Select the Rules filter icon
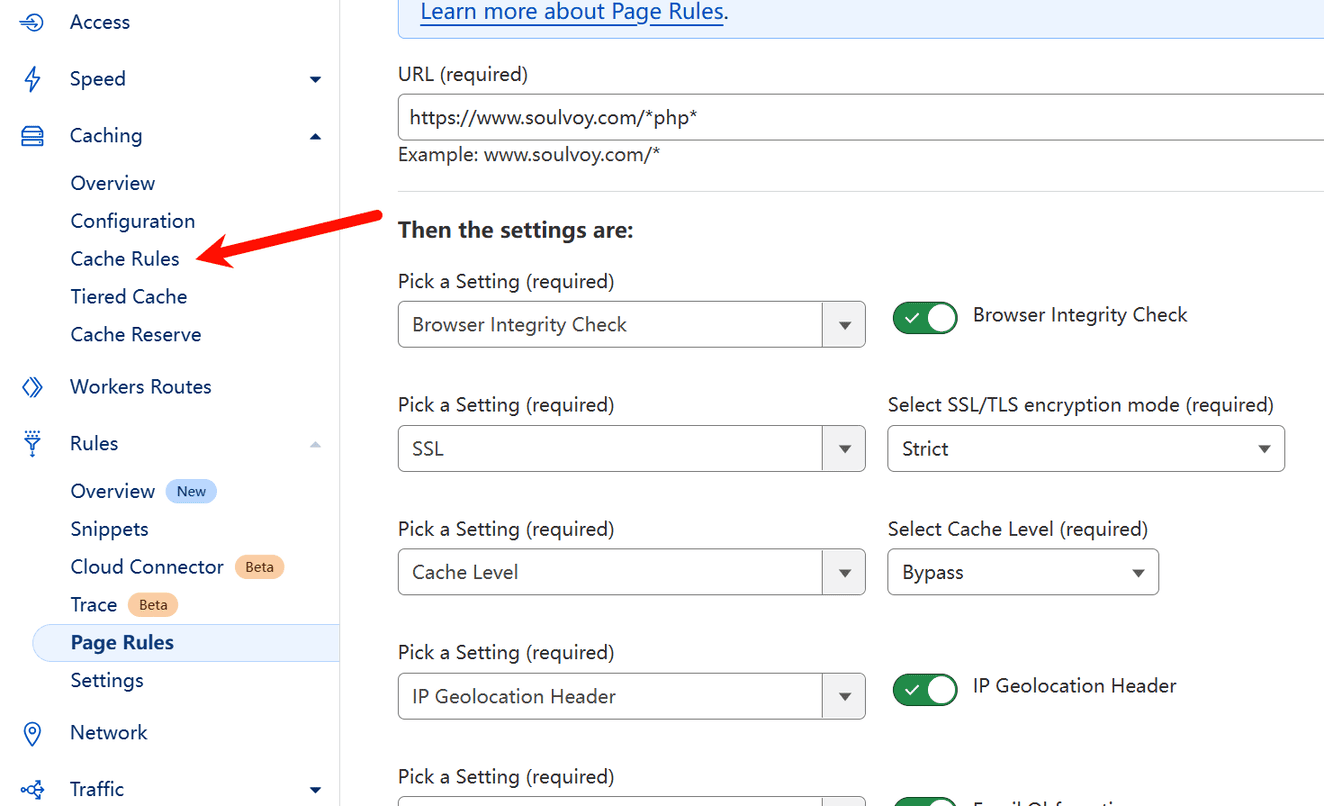The image size is (1324, 806). pyautogui.click(x=31, y=443)
